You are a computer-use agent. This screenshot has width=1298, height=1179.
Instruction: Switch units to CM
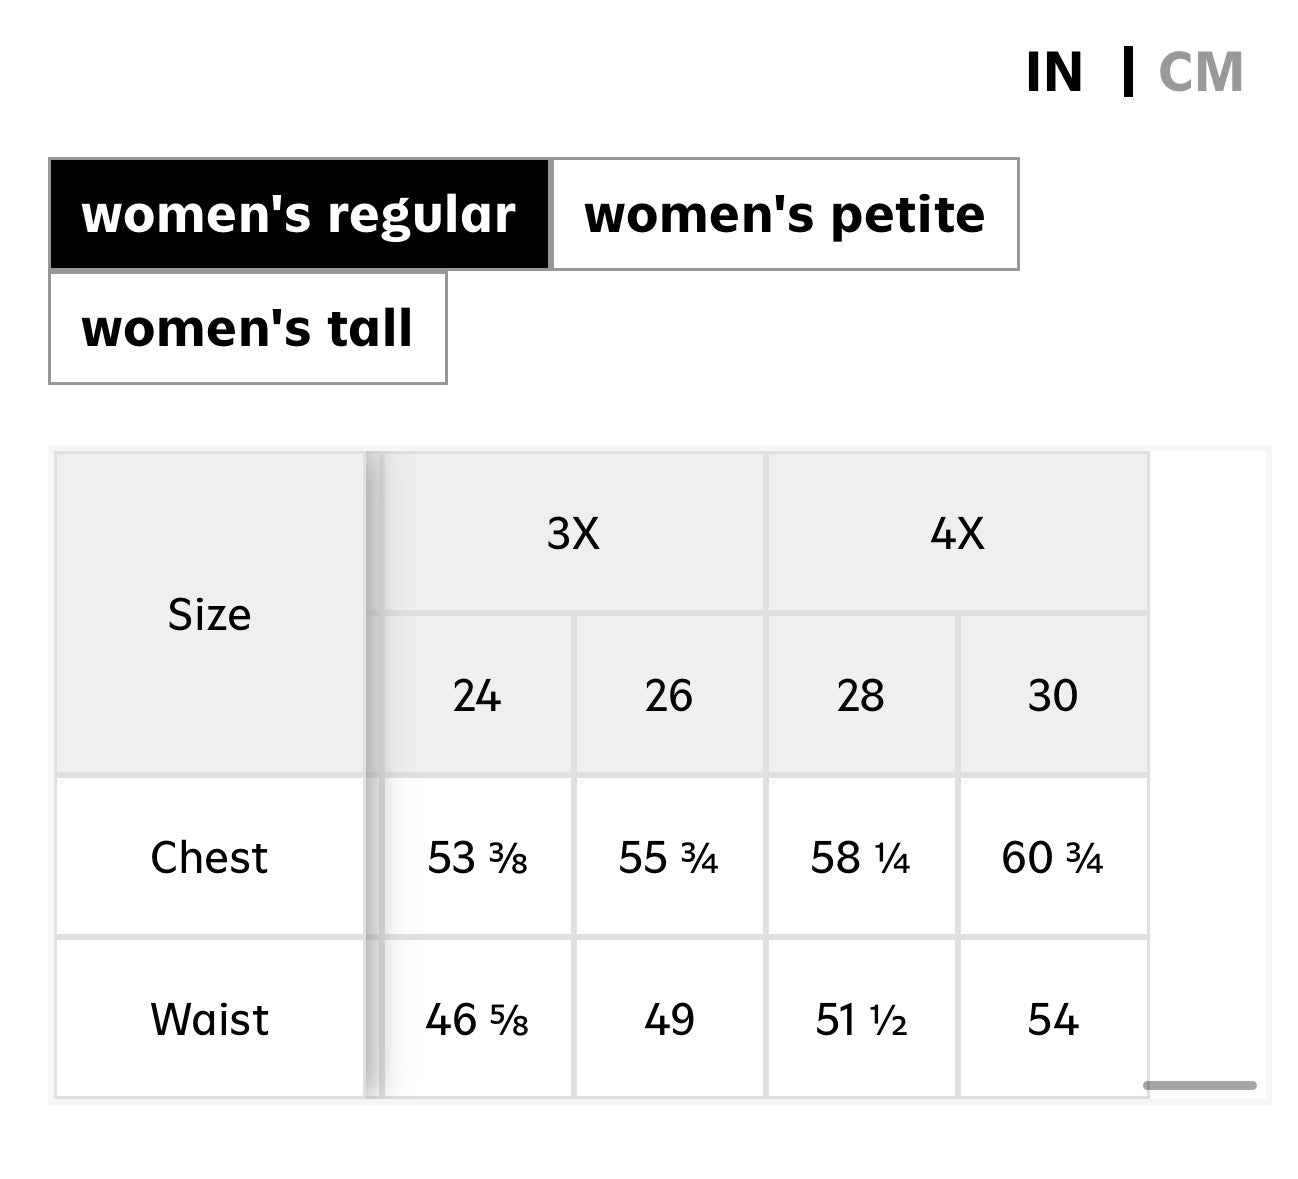1200,72
